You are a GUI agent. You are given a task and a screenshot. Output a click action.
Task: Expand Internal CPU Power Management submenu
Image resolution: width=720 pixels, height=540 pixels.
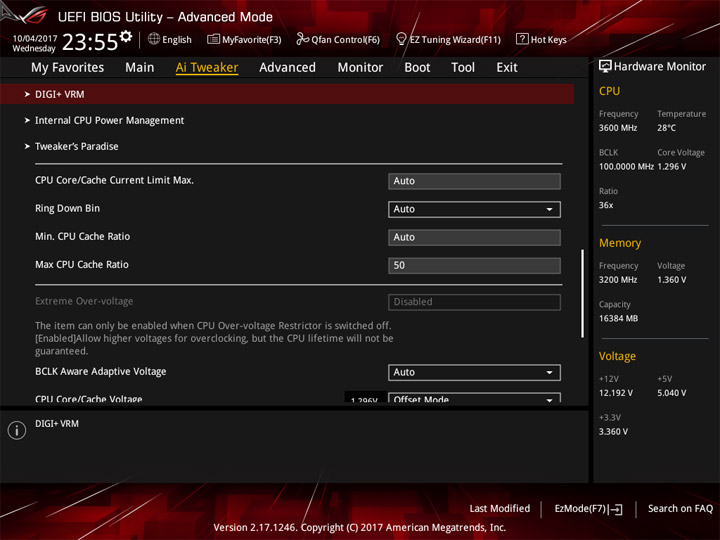[x=109, y=120]
